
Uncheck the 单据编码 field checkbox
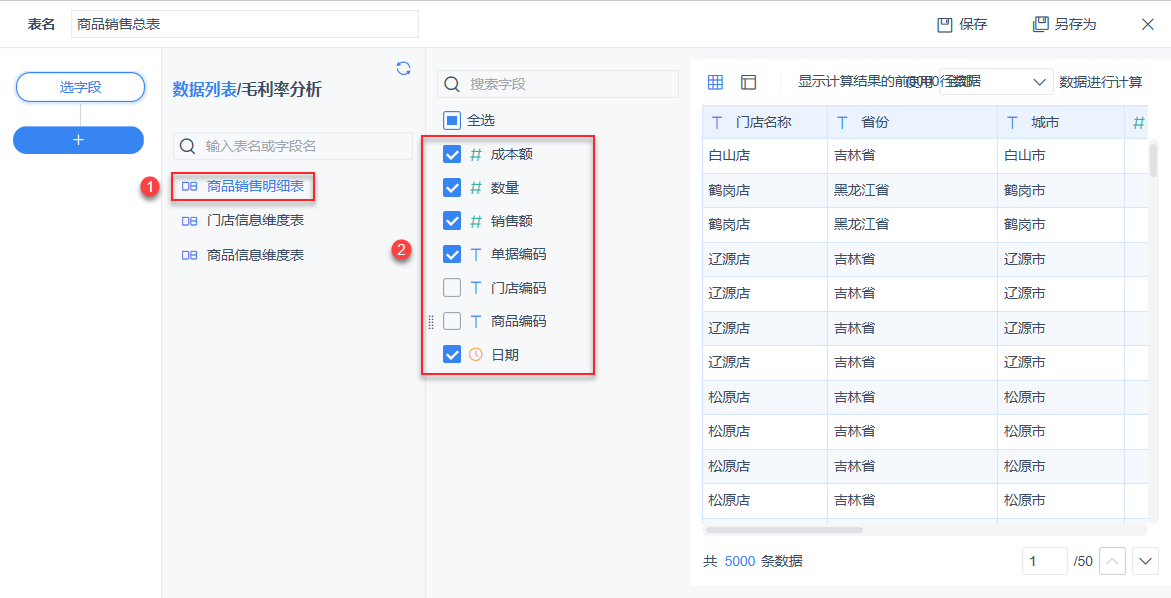pos(452,255)
